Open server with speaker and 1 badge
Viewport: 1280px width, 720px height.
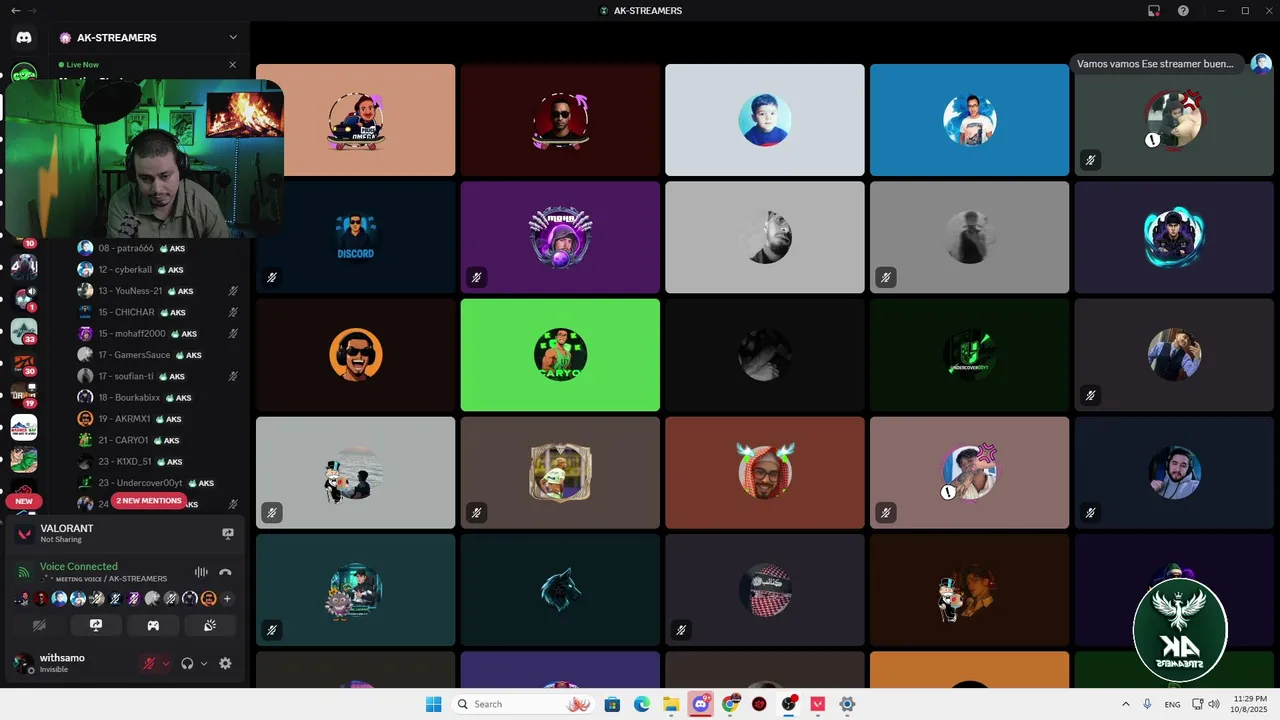click(x=24, y=298)
